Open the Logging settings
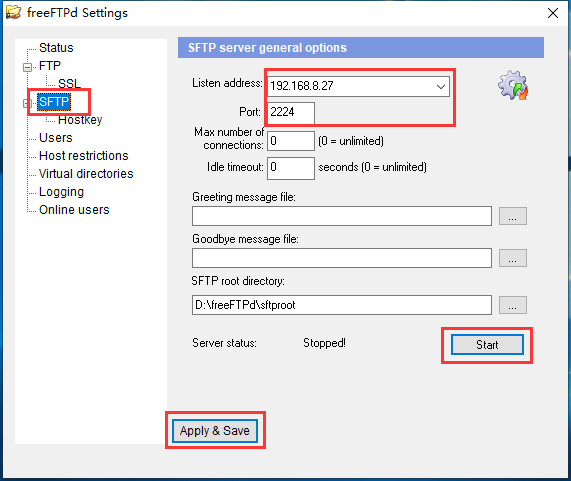The height and width of the screenshot is (481, 571). point(61,192)
